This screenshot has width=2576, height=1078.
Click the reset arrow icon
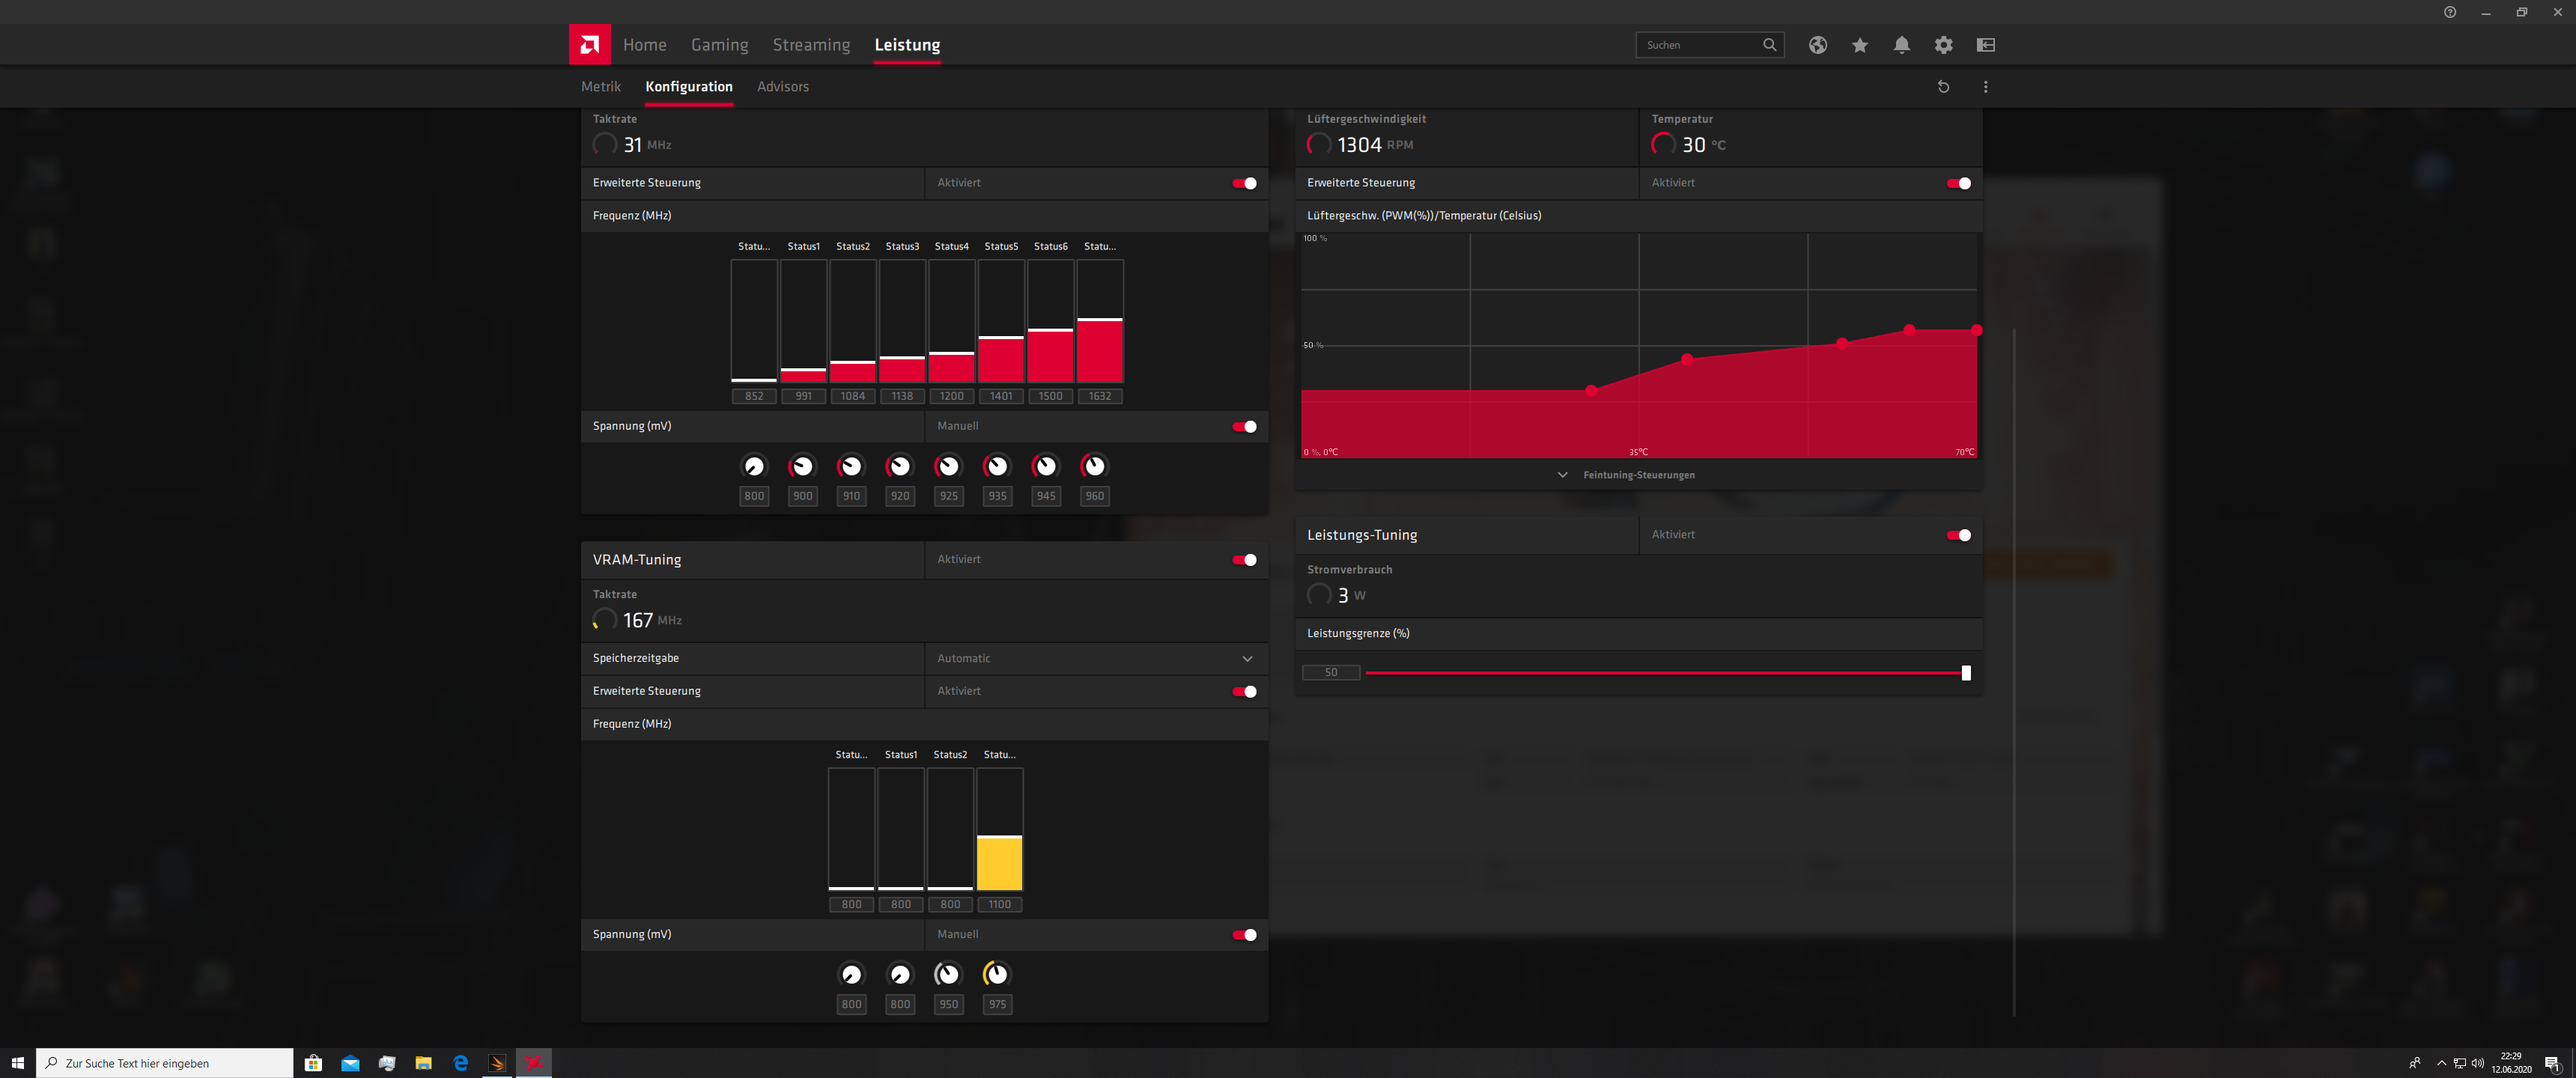pyautogui.click(x=1943, y=87)
